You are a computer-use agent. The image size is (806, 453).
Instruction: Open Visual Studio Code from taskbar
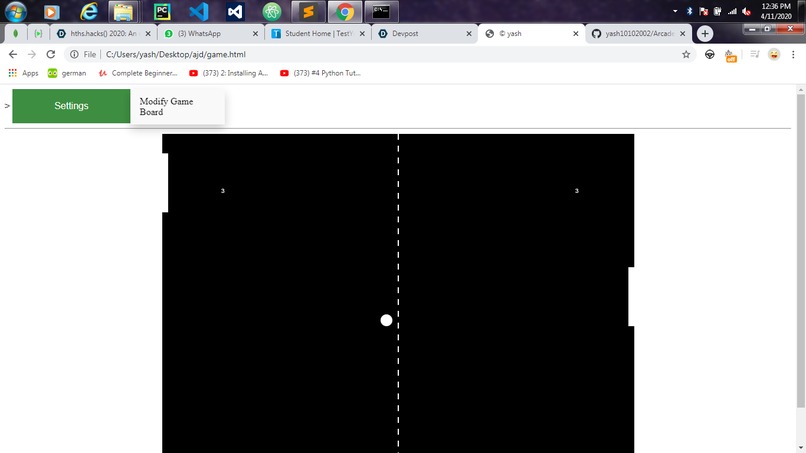coord(198,11)
